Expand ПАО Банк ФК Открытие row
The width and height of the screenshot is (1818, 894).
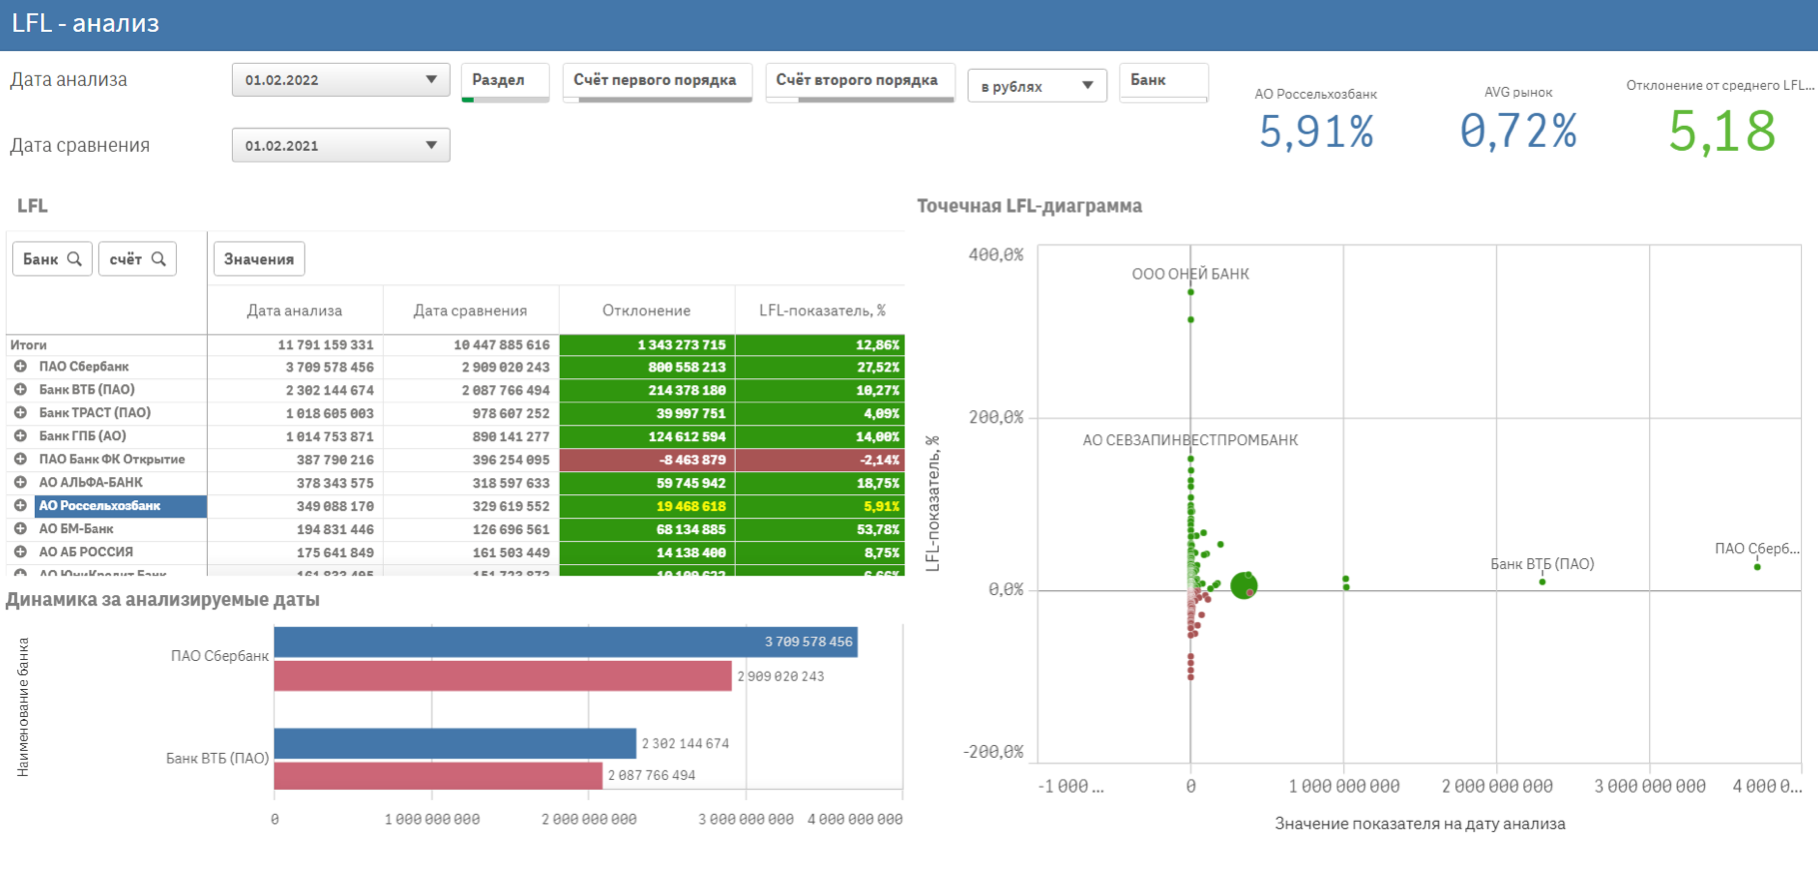pyautogui.click(x=20, y=459)
